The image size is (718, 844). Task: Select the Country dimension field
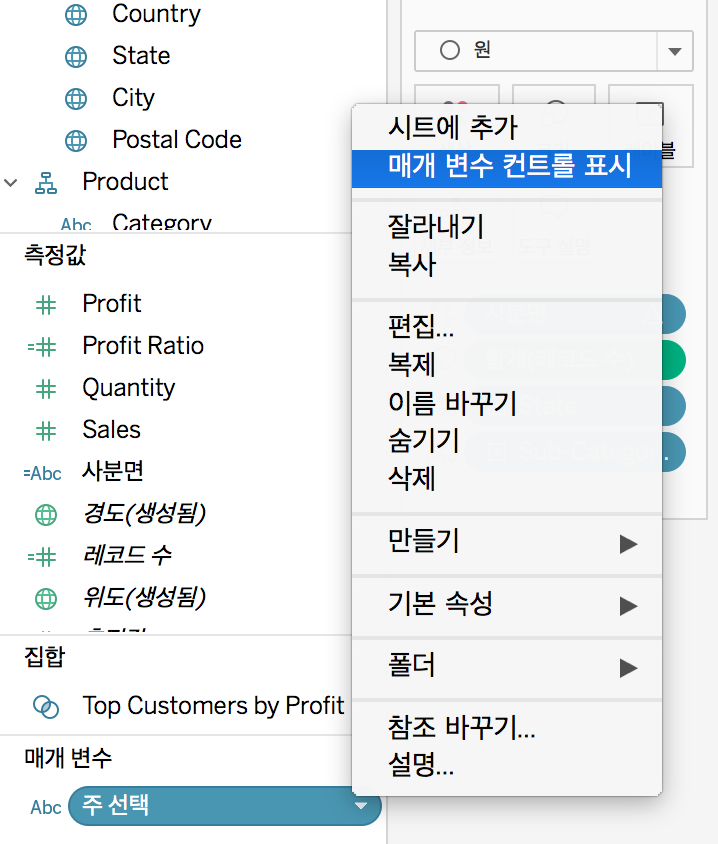coord(156,15)
